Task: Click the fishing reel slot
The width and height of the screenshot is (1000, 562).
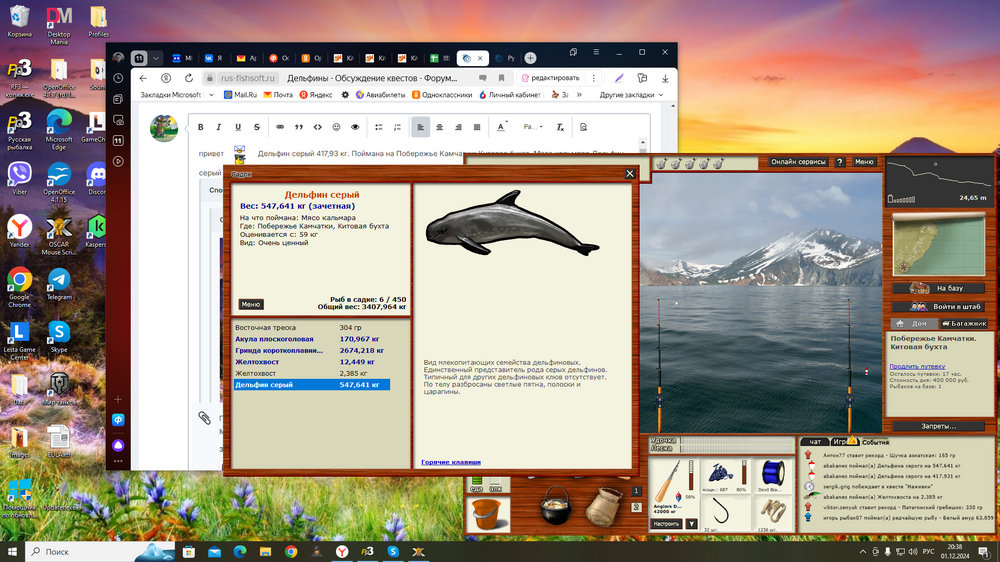Action: (x=718, y=473)
